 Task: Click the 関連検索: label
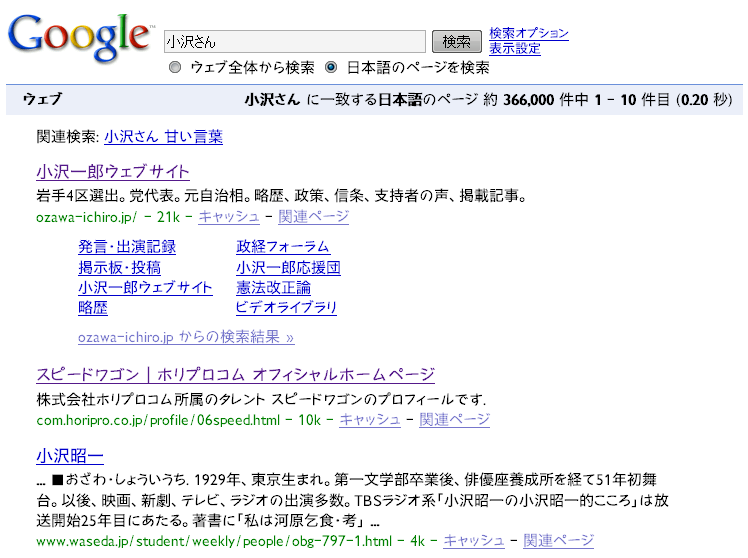pos(68,137)
